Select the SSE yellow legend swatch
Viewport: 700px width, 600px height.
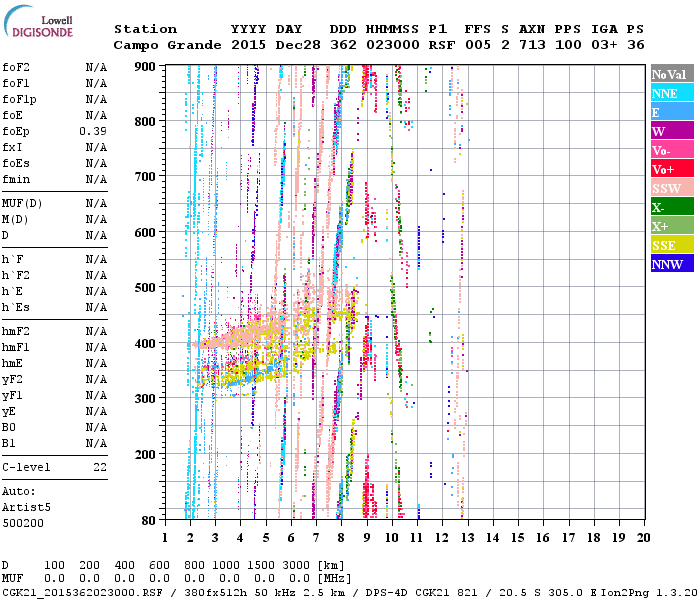[x=672, y=245]
